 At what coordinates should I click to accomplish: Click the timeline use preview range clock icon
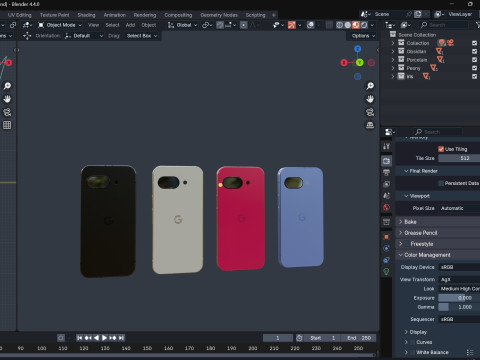299,338
